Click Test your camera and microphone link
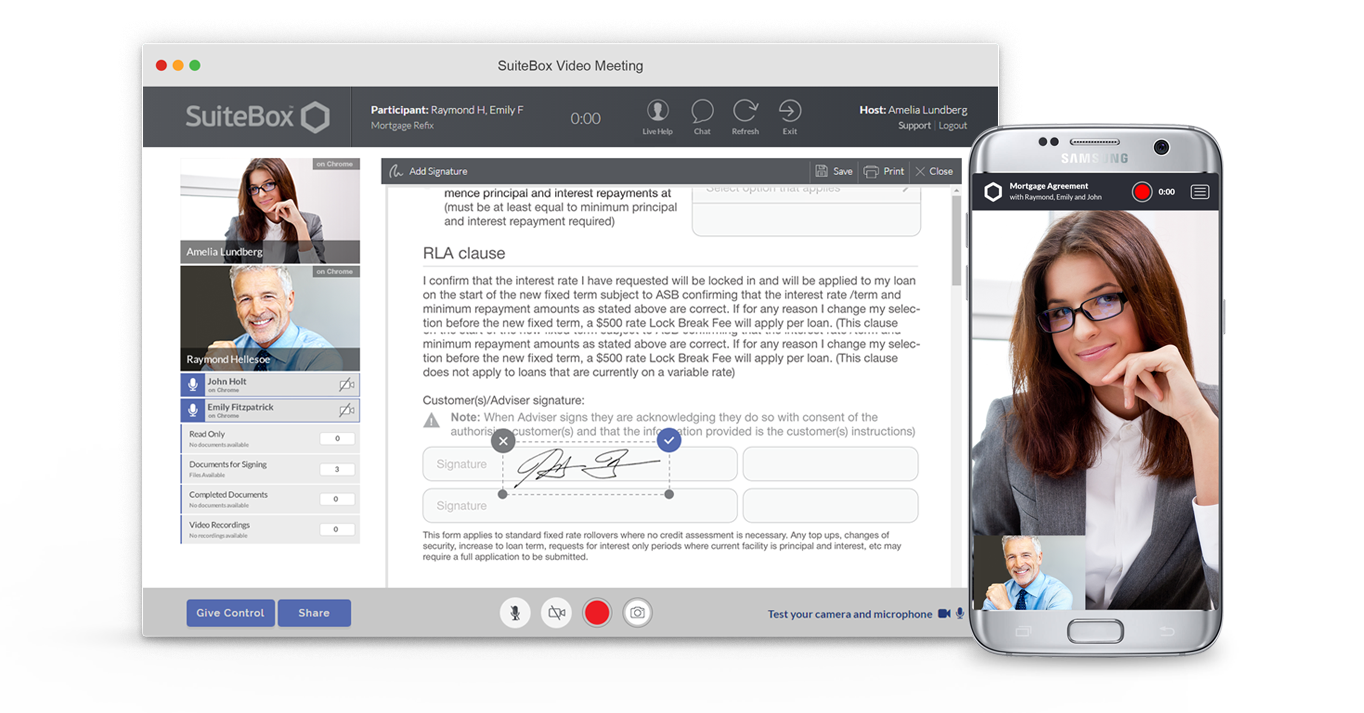This screenshot has width=1364, height=713. tap(850, 614)
